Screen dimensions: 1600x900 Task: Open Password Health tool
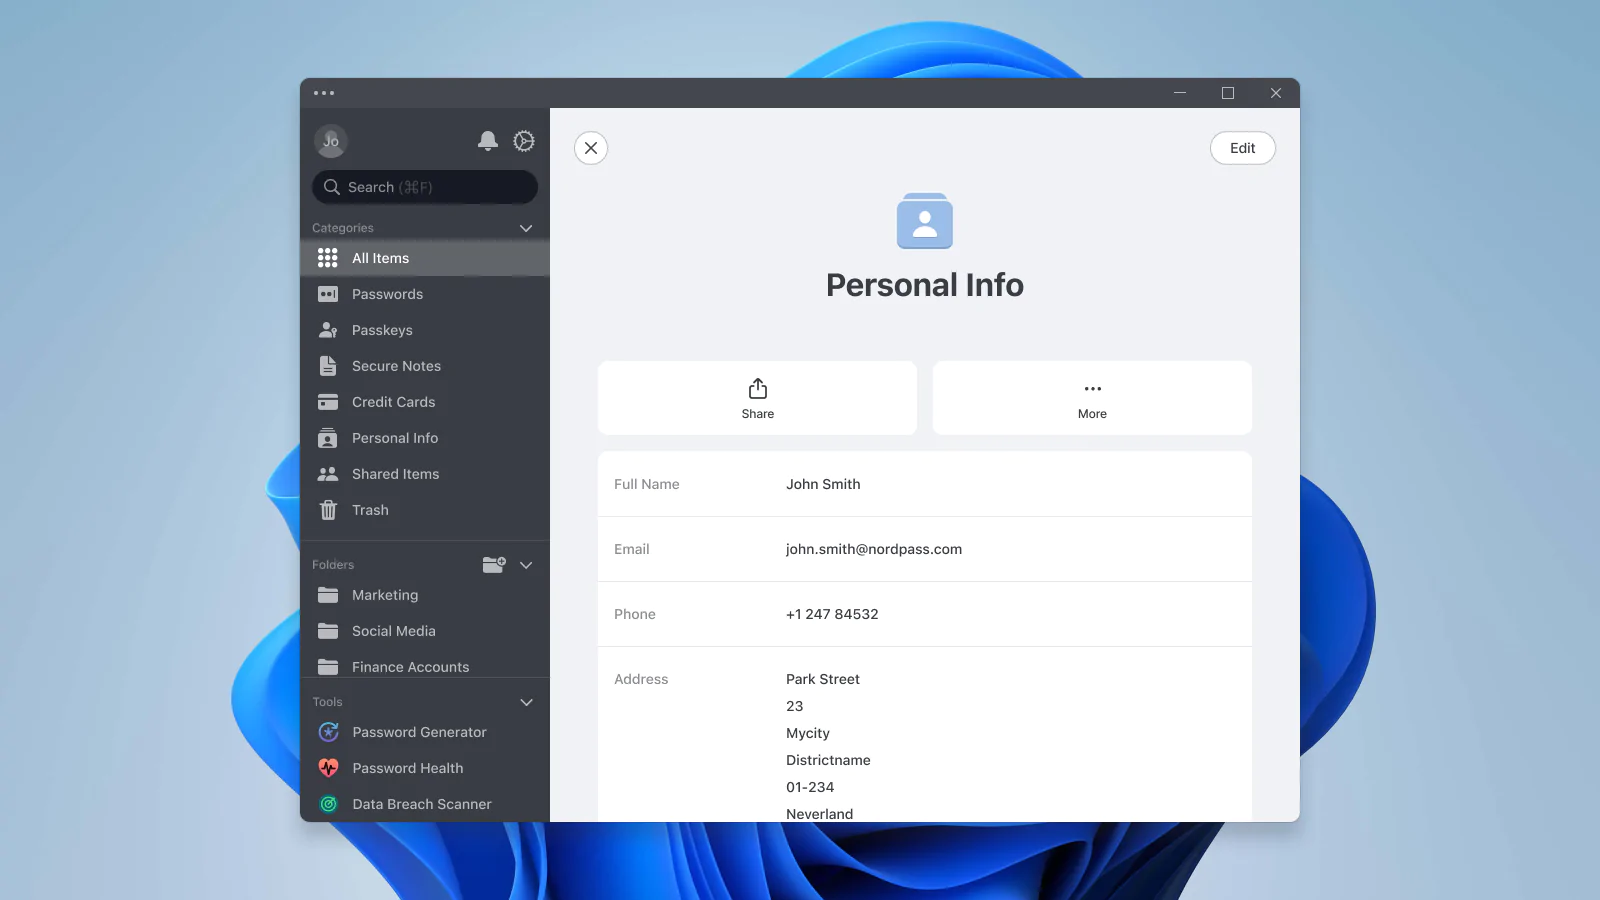pyautogui.click(x=425, y=768)
